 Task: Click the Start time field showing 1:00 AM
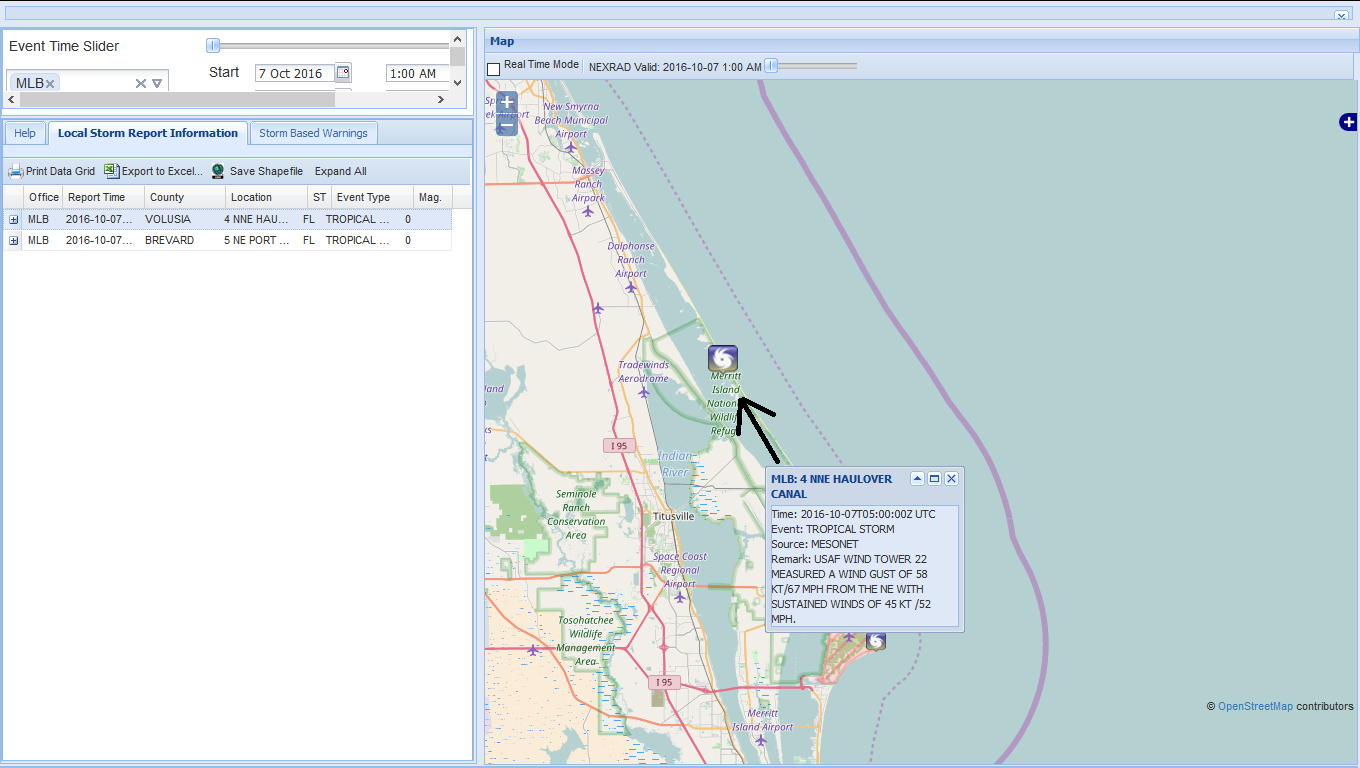point(413,73)
